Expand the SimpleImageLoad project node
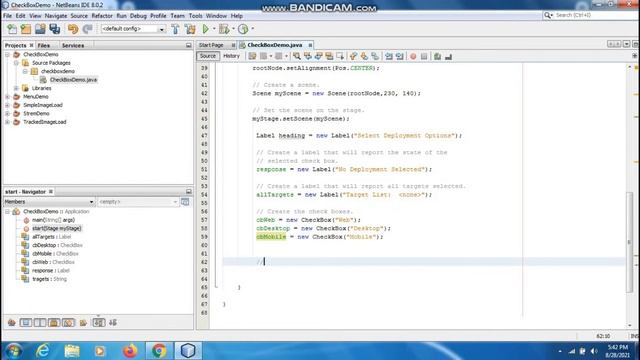 click(7, 105)
